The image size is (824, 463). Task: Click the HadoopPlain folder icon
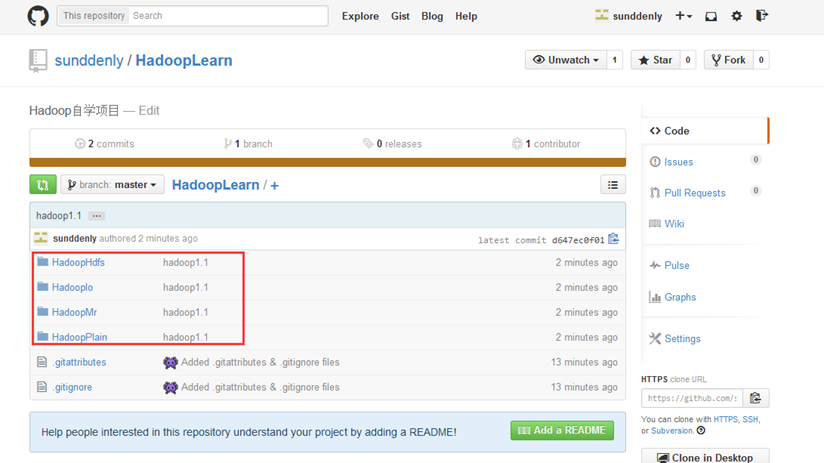[43, 336]
